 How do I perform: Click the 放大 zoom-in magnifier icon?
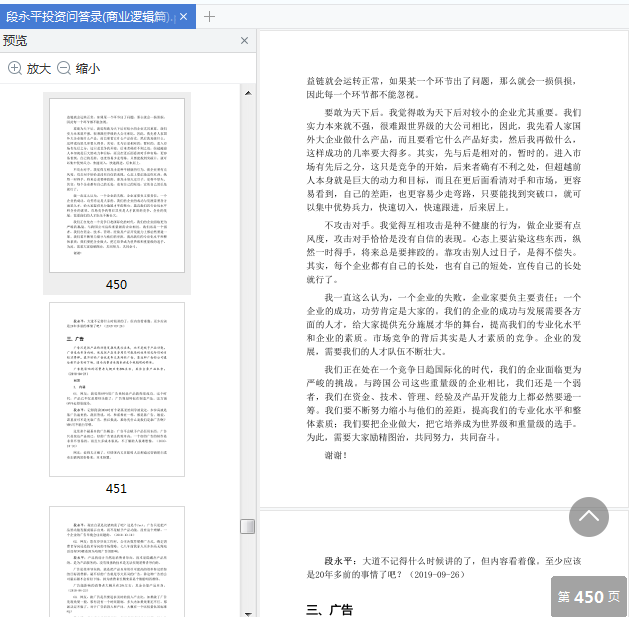coord(15,68)
